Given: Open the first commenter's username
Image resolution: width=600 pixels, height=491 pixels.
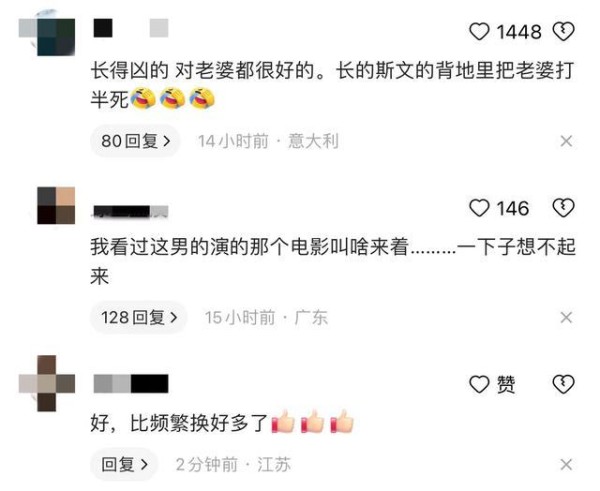Looking at the screenshot, I should point(131,28).
